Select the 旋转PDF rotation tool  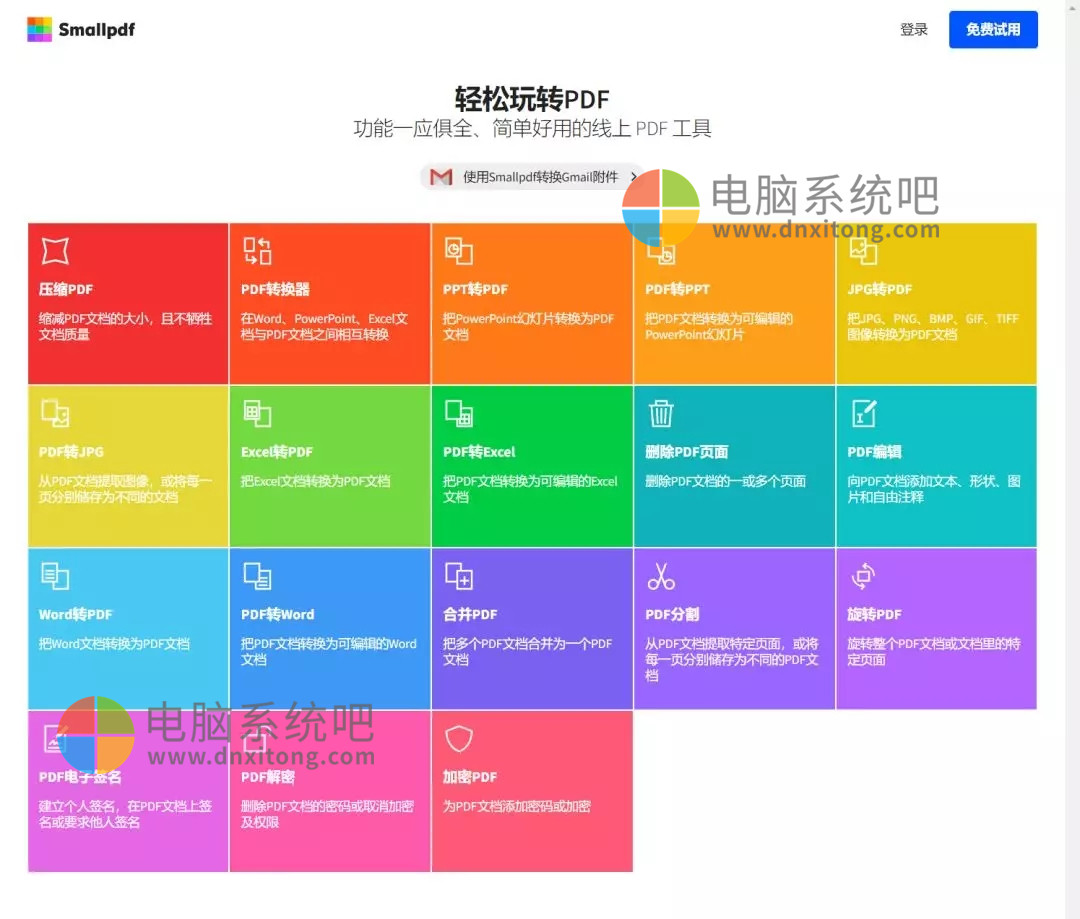pos(863,576)
